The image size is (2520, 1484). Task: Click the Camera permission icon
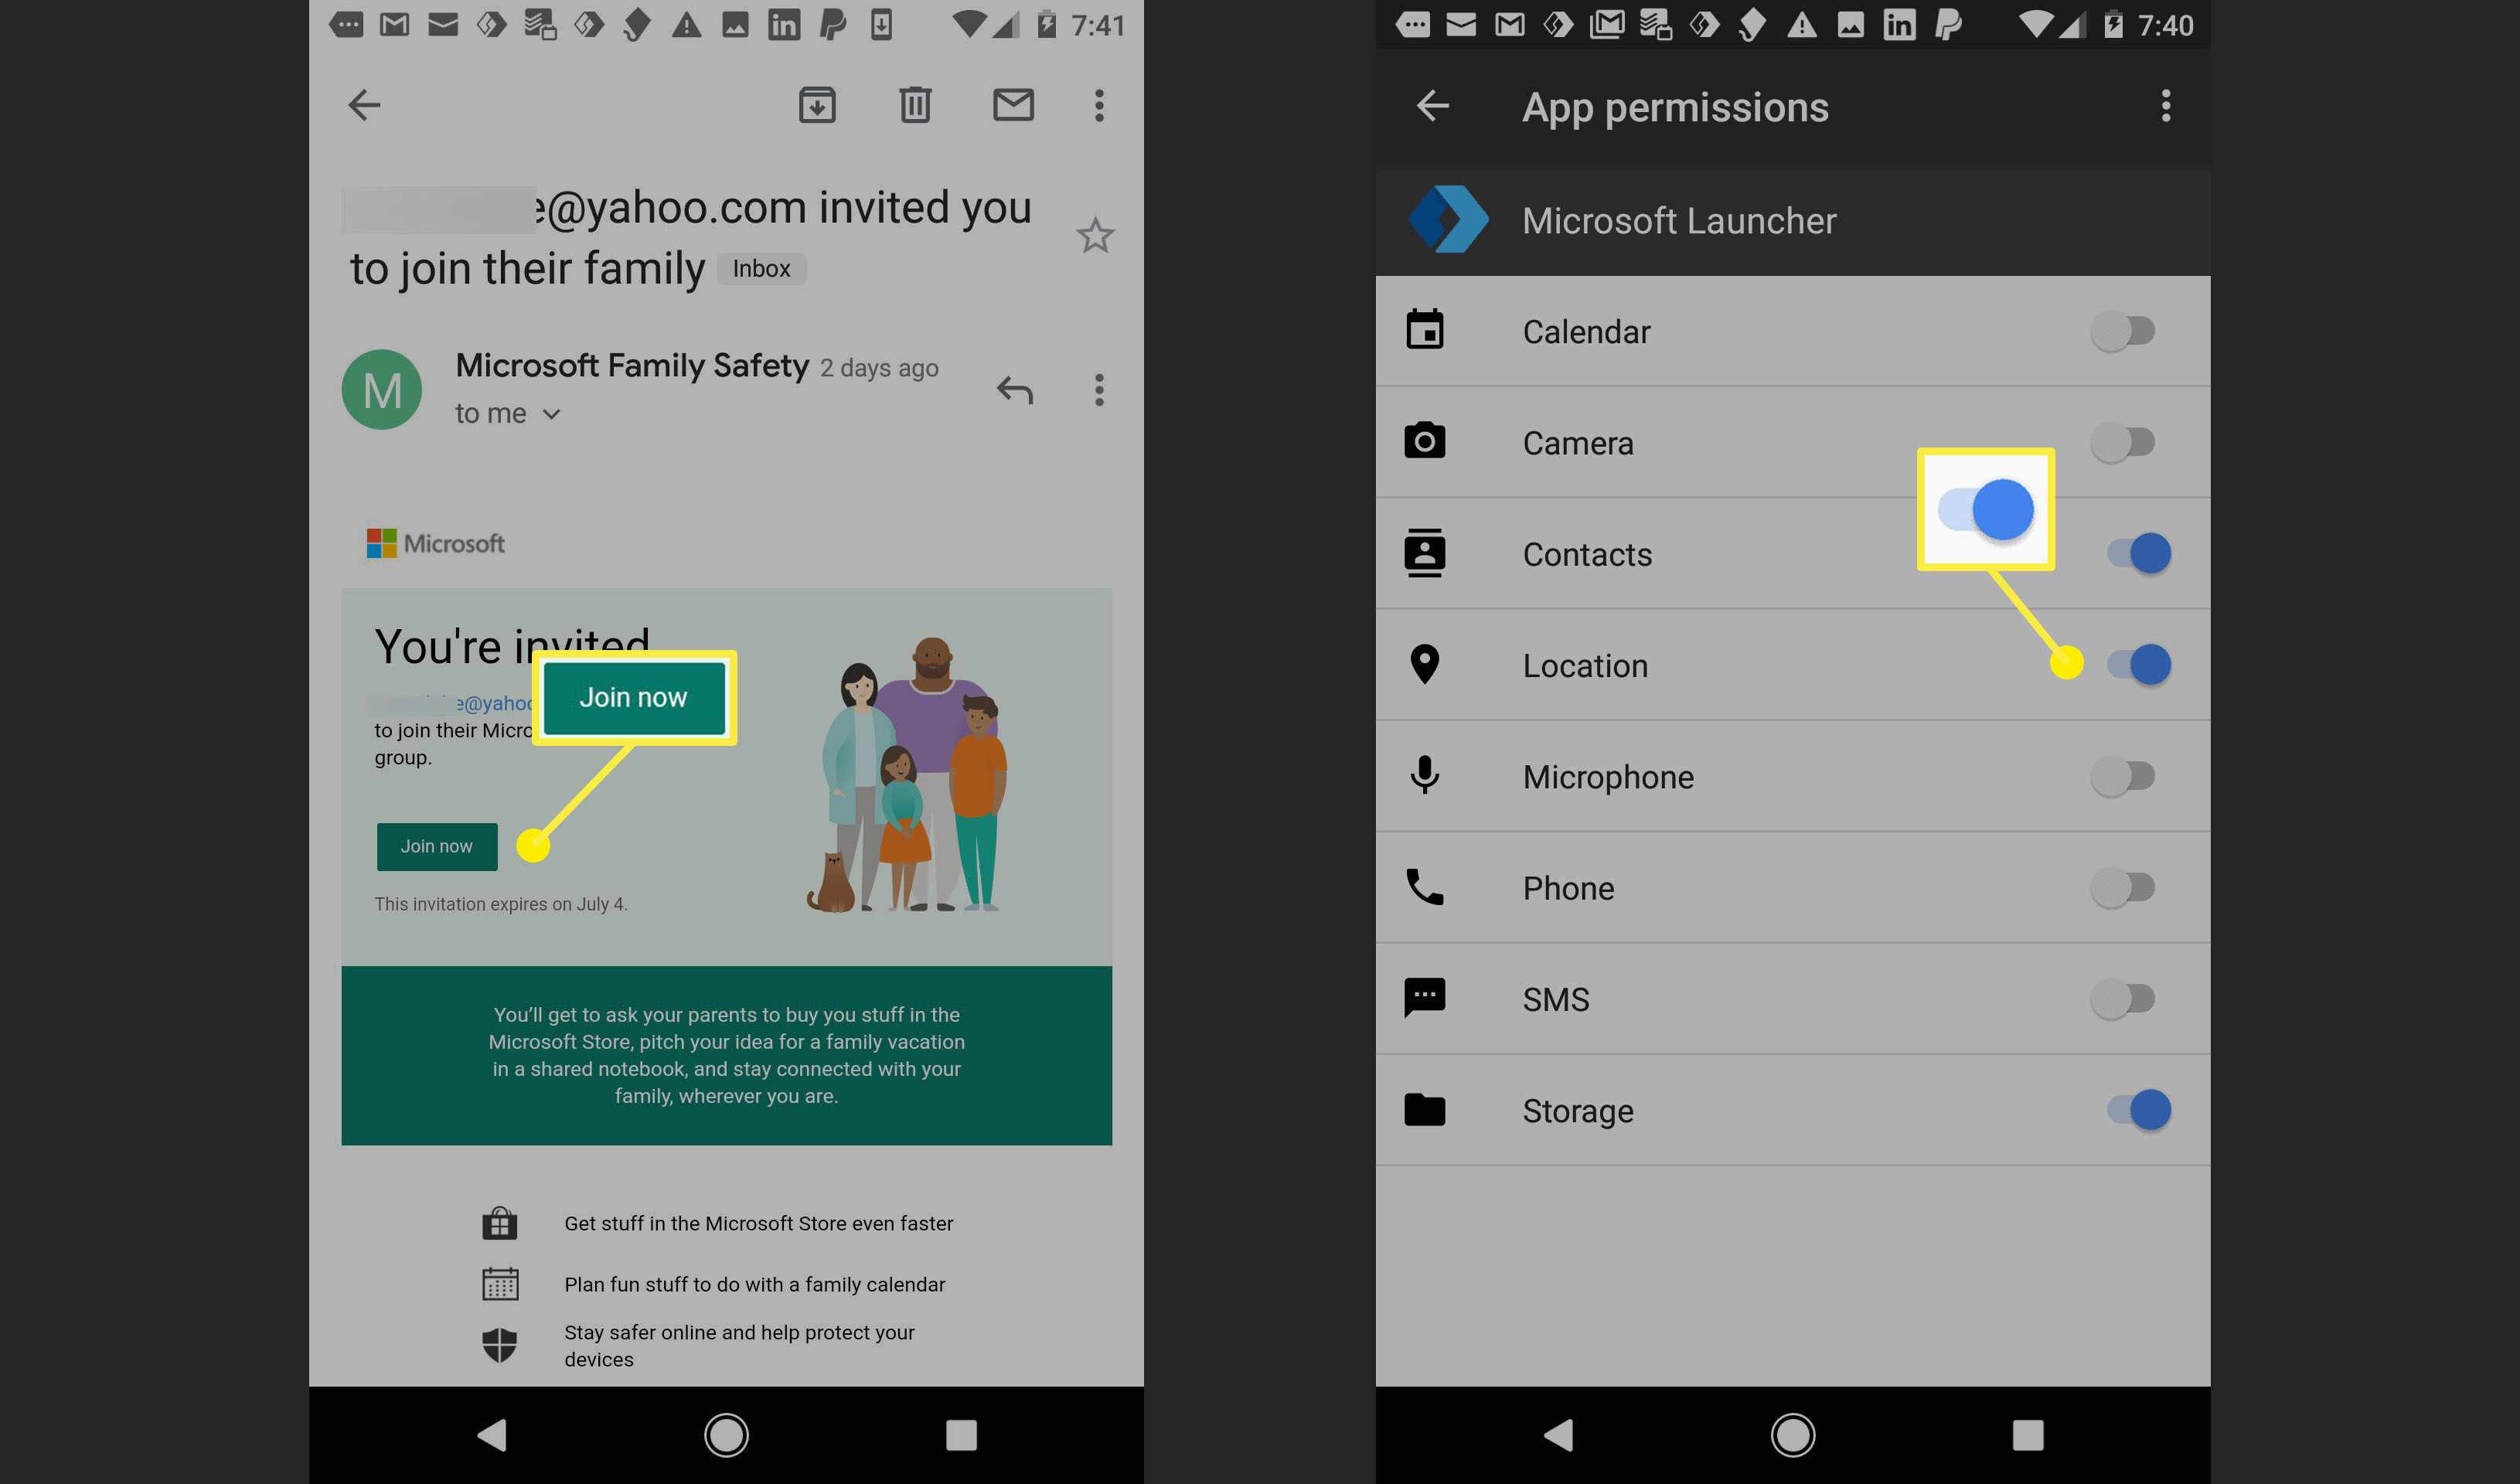pos(1425,440)
